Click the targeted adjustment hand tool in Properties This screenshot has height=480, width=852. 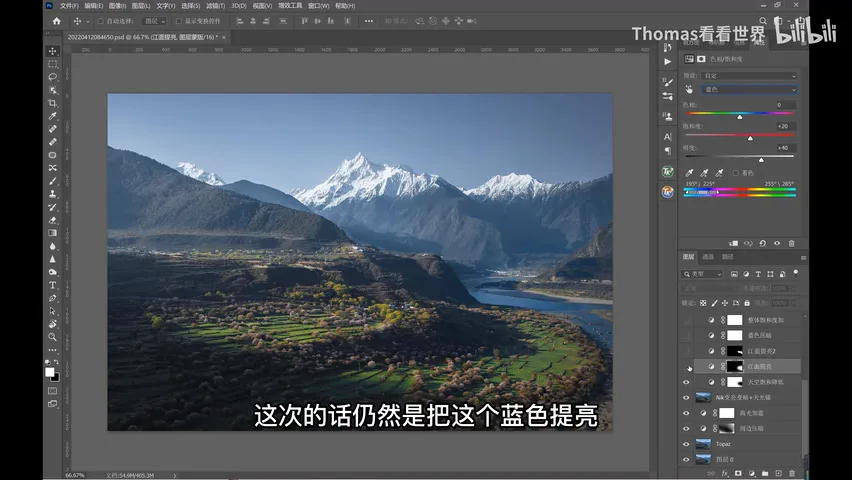(689, 90)
